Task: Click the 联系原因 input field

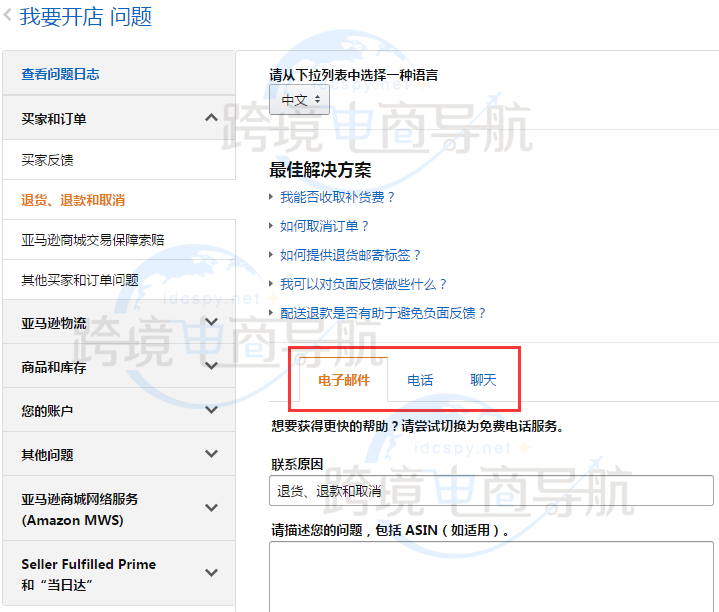Action: point(491,491)
